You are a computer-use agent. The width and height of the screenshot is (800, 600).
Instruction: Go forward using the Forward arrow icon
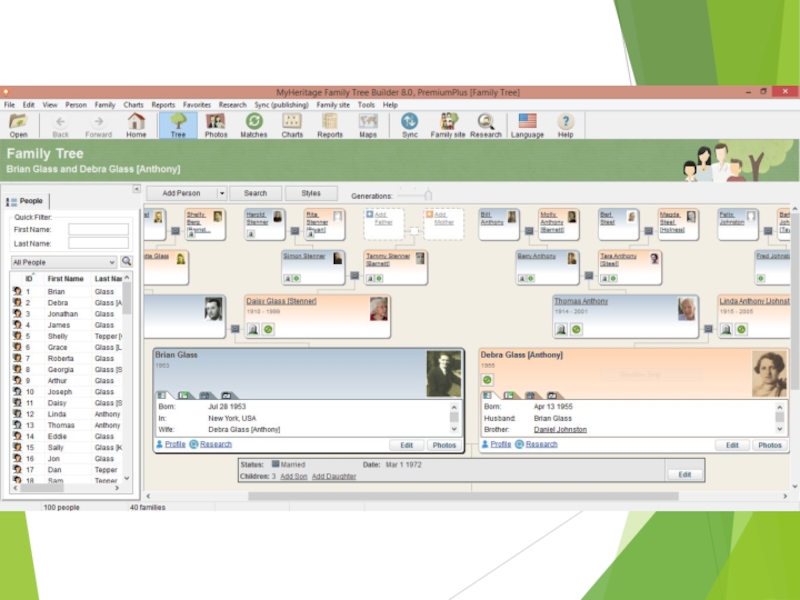click(98, 126)
